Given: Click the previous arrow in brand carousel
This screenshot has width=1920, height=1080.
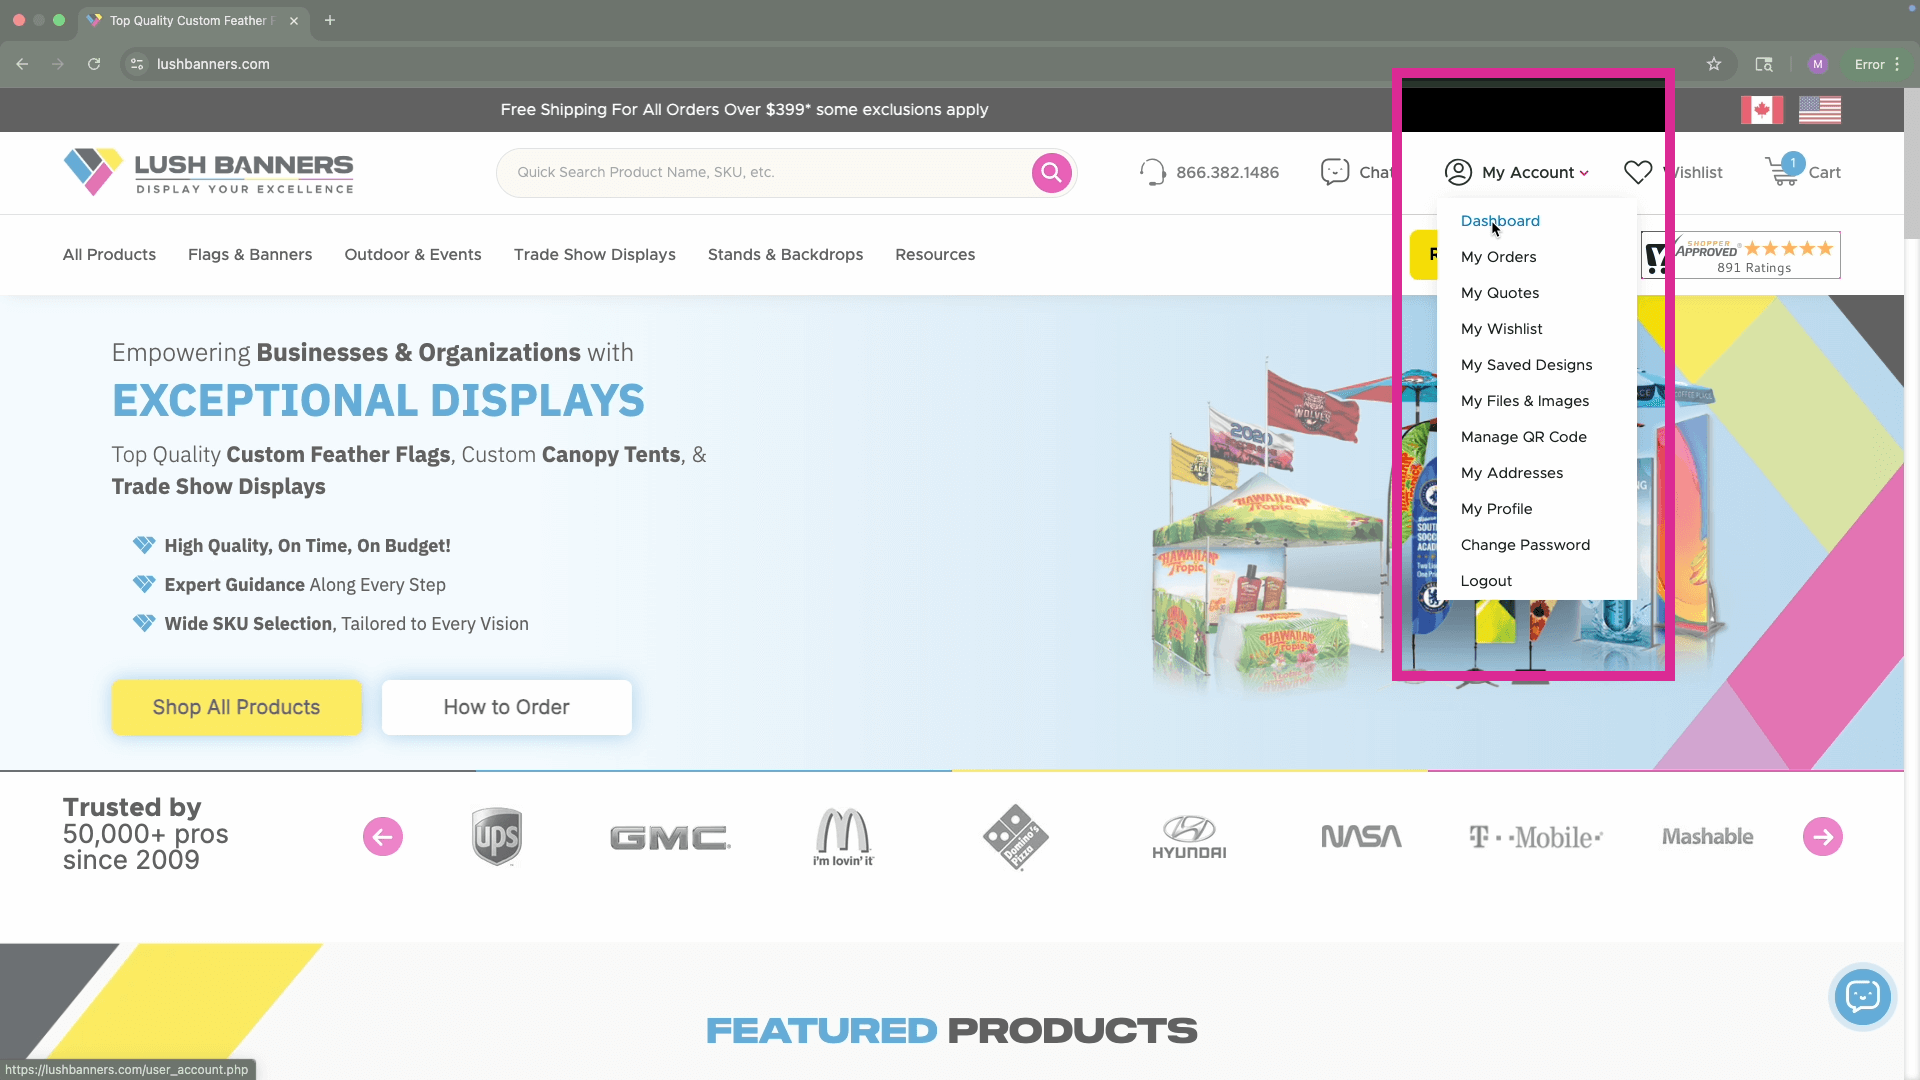Looking at the screenshot, I should pyautogui.click(x=383, y=837).
